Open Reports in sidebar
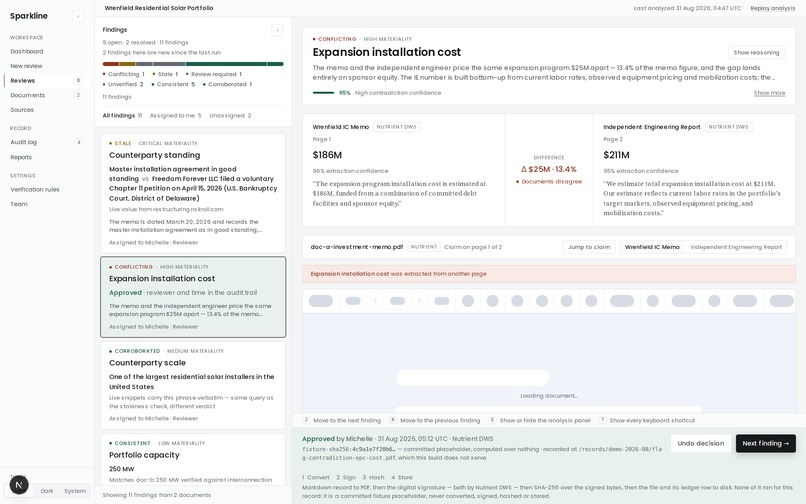The height and width of the screenshot is (504, 806). coord(21,157)
